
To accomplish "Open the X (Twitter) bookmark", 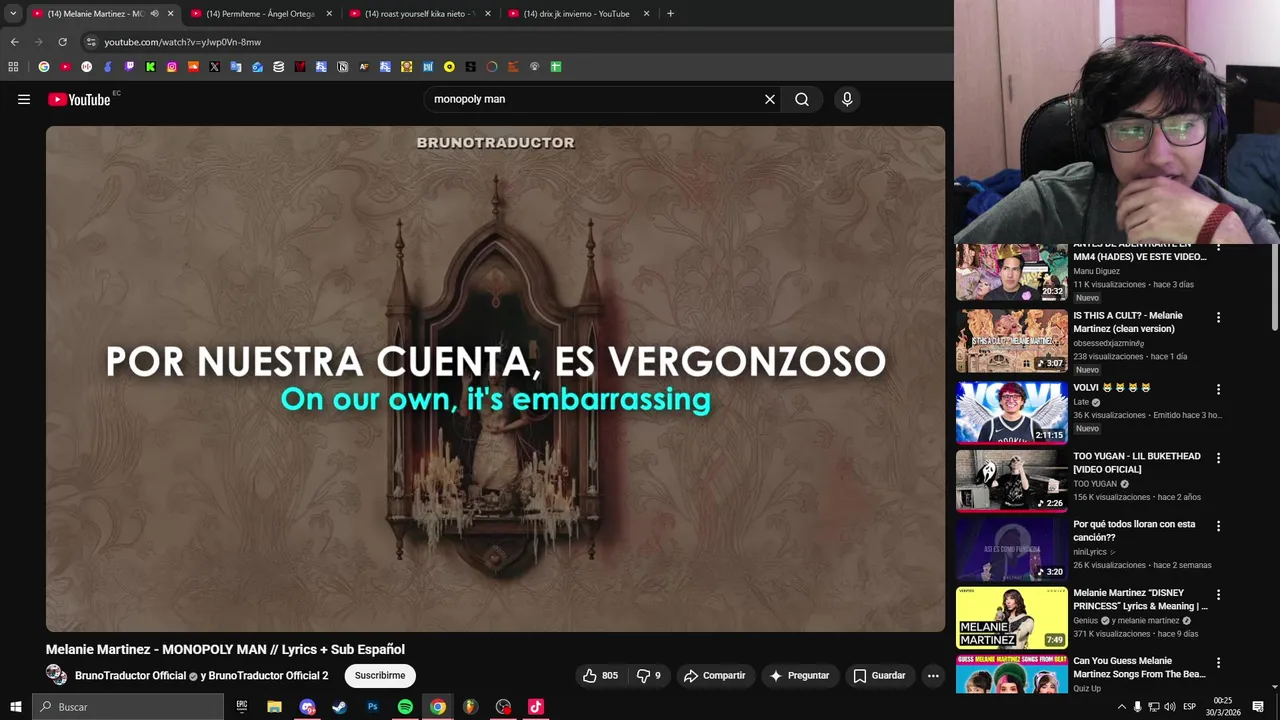I will (214, 67).
